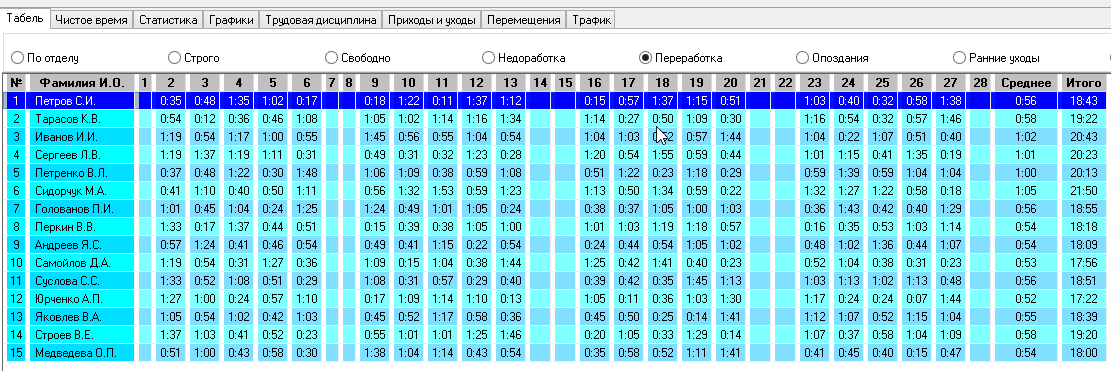This screenshot has height=371, width=1111.
Task: Select the row for Тарасов К.В.
Action: pyautogui.click(x=553, y=119)
